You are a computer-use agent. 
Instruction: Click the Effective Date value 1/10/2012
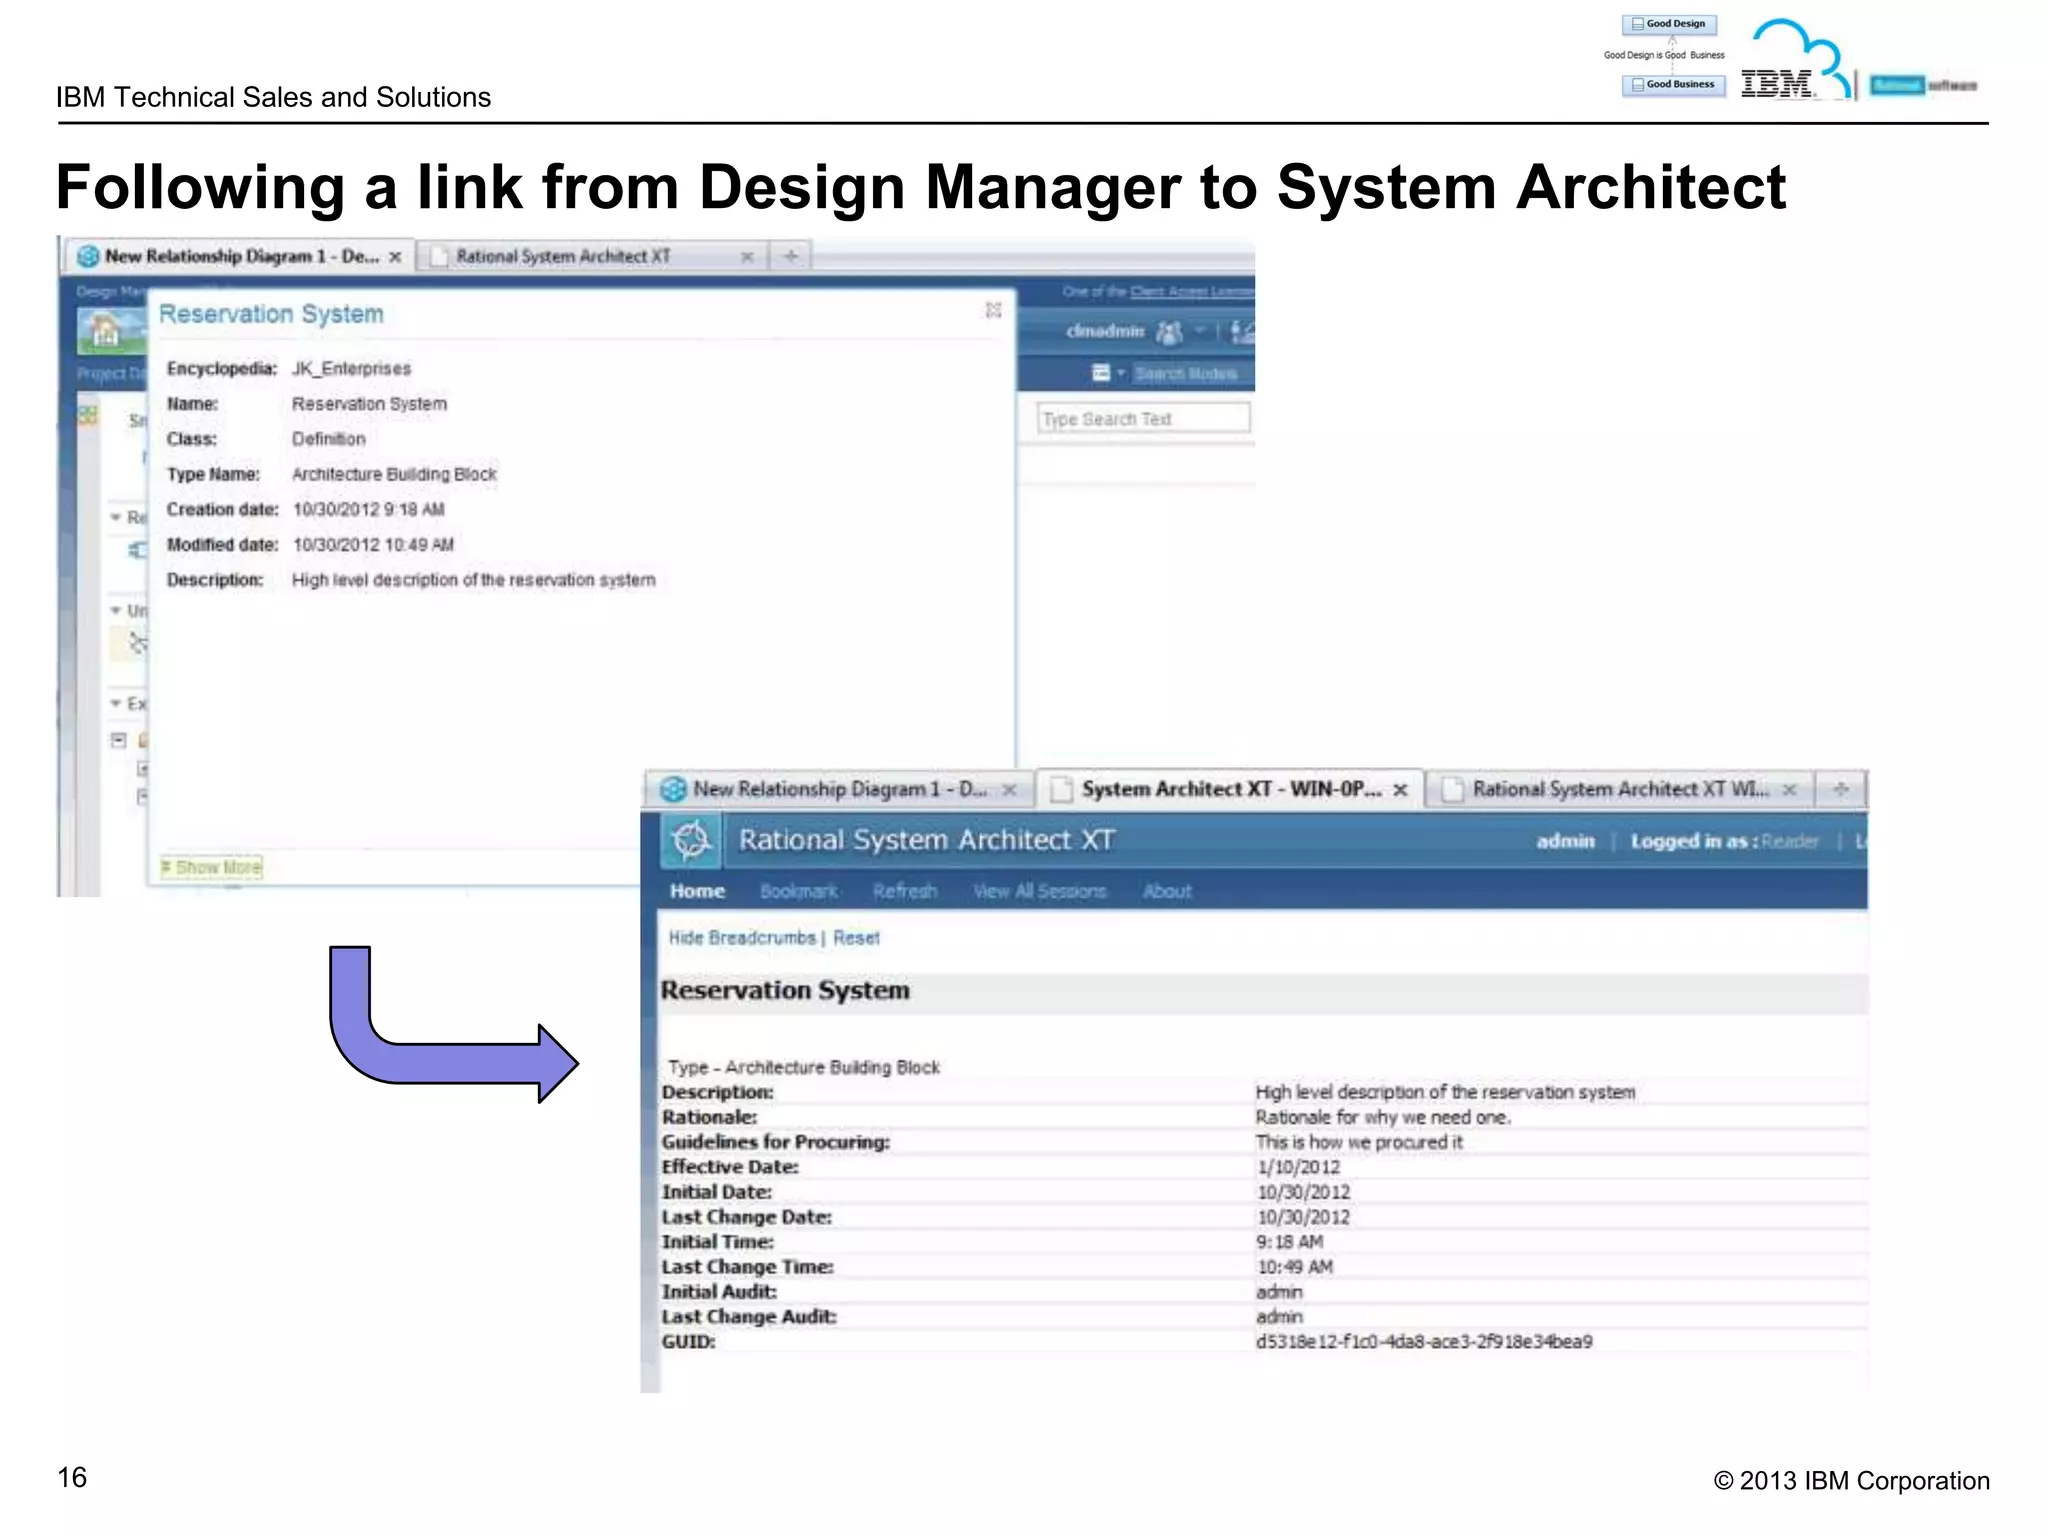[1298, 1167]
